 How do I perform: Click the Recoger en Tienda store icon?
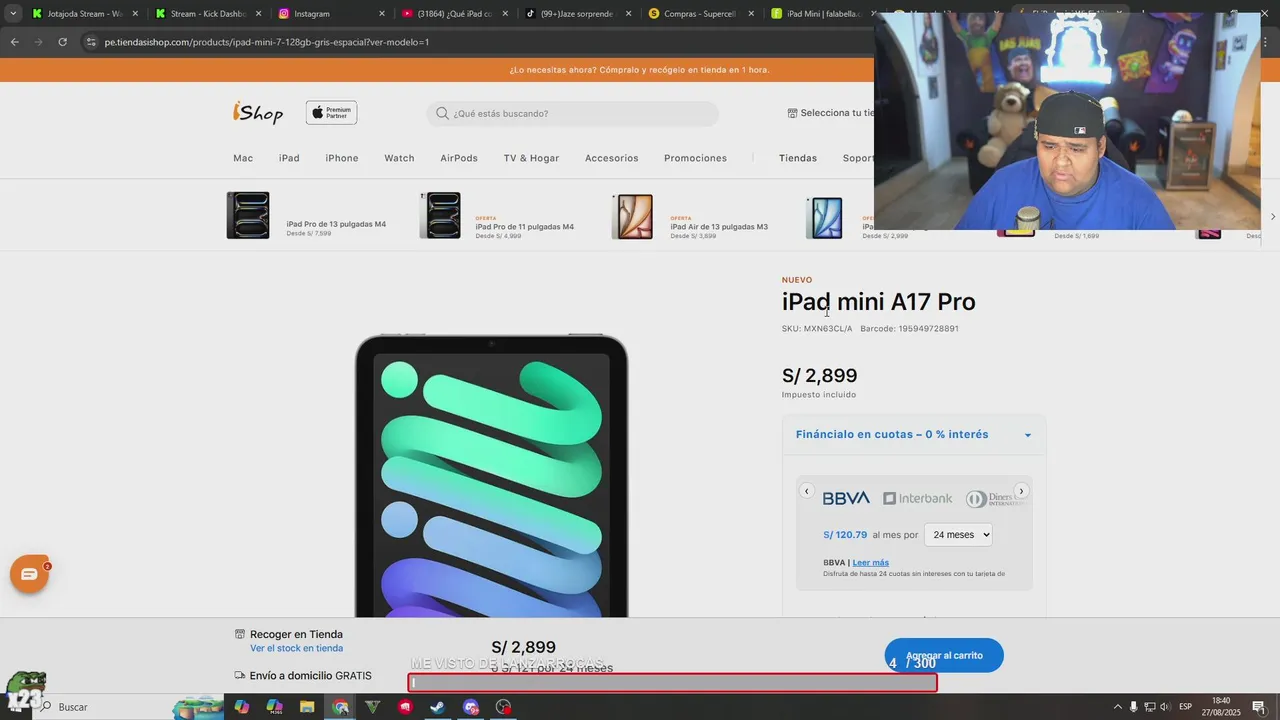tap(240, 634)
